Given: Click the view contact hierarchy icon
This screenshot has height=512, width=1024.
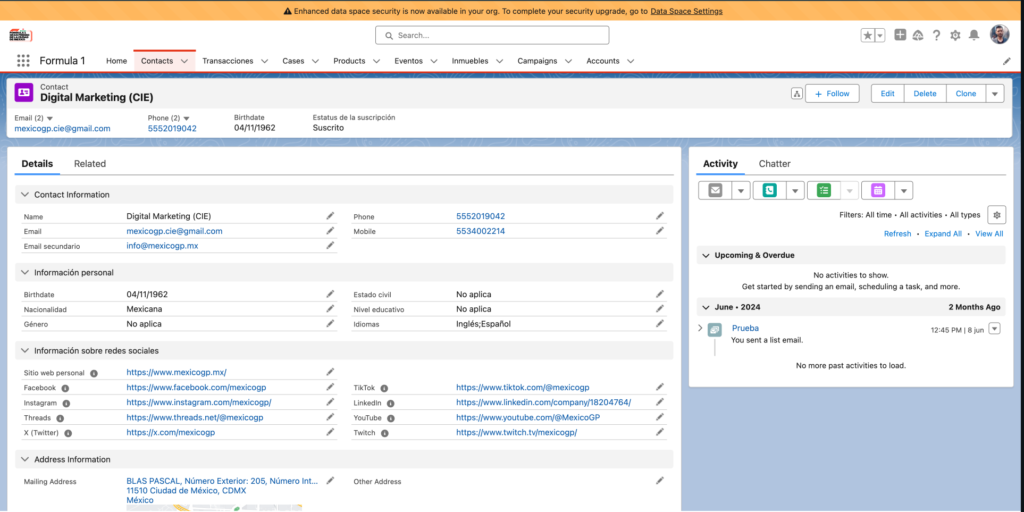Looking at the screenshot, I should tap(796, 93).
